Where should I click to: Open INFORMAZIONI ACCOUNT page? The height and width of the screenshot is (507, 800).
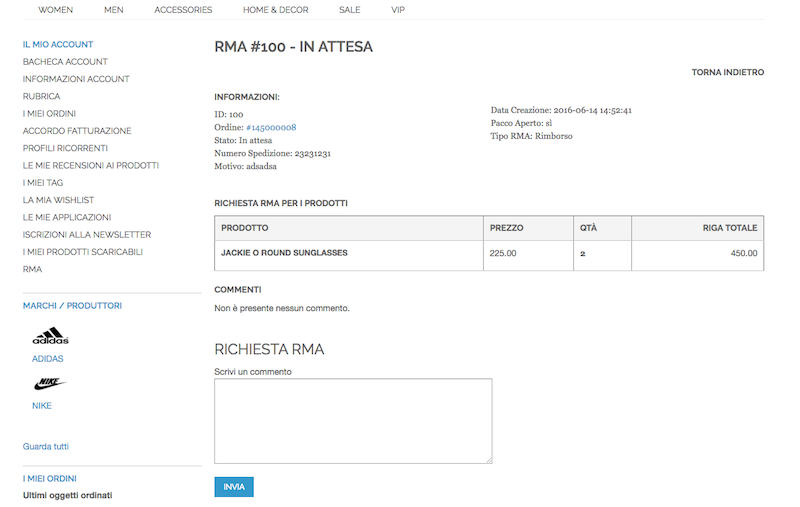pos(76,79)
